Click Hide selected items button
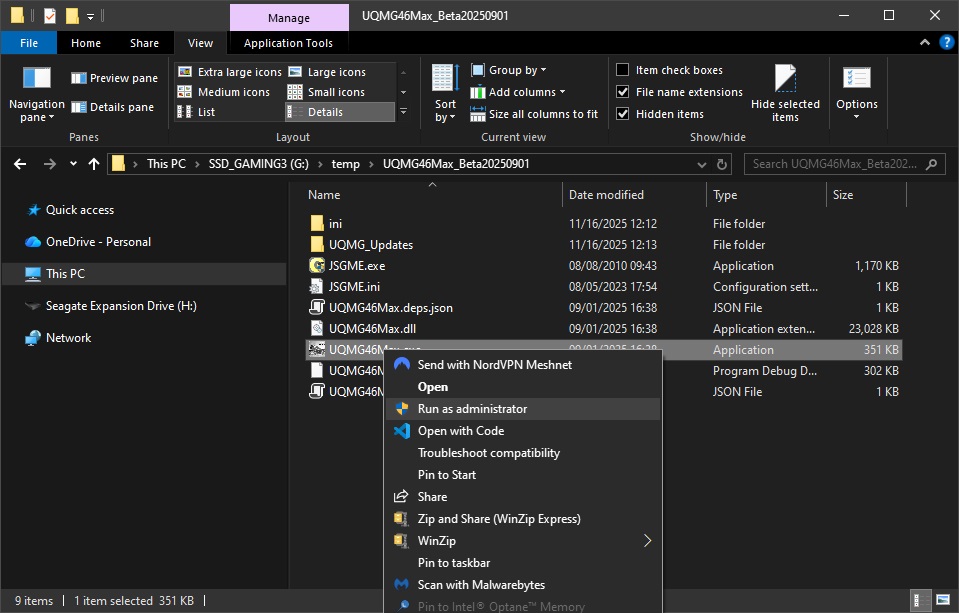 point(785,93)
